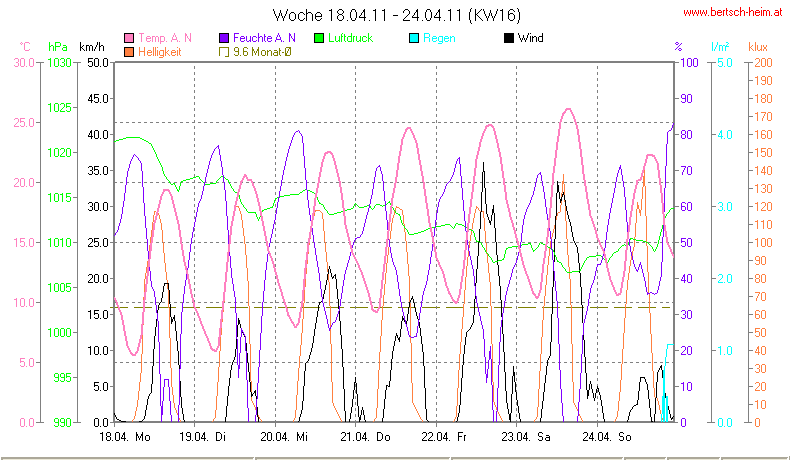Click the km/h axis unit label

click(92, 47)
